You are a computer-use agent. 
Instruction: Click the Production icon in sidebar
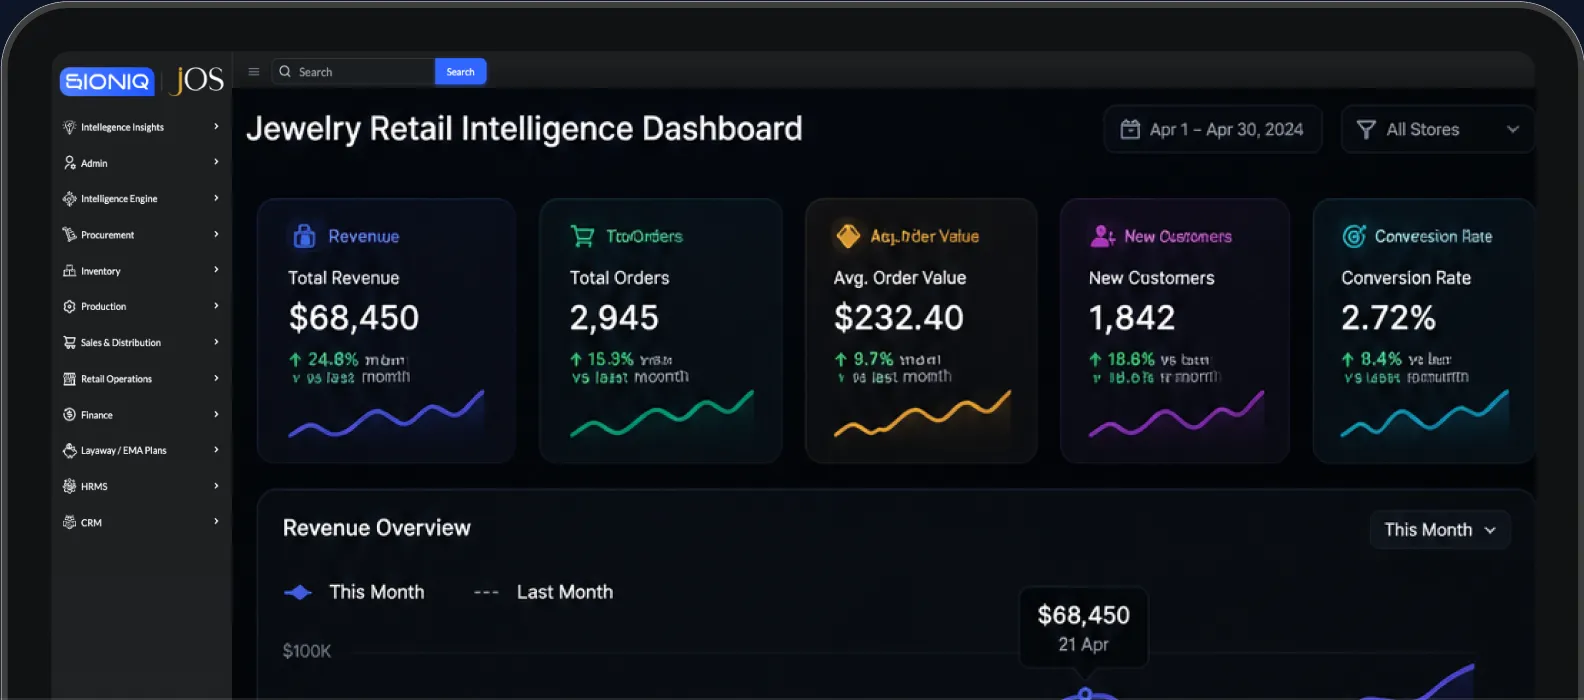click(x=69, y=307)
